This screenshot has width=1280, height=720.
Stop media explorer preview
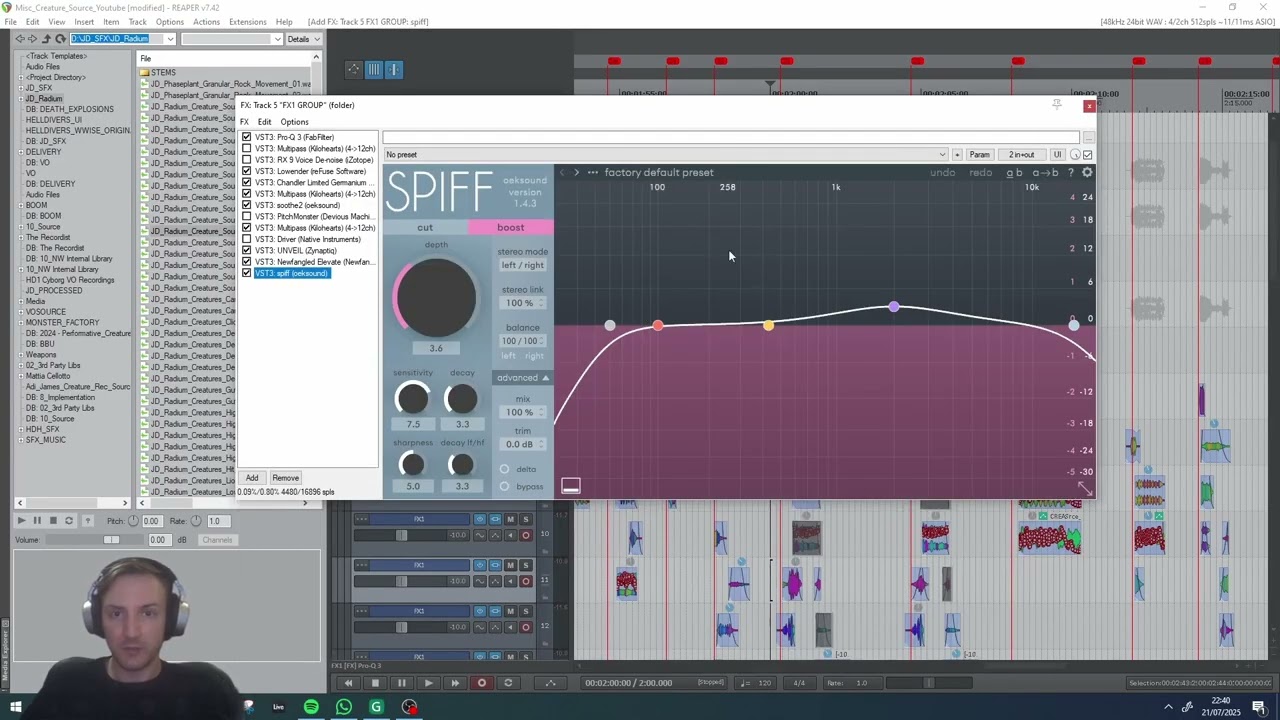pyautogui.click(x=53, y=521)
